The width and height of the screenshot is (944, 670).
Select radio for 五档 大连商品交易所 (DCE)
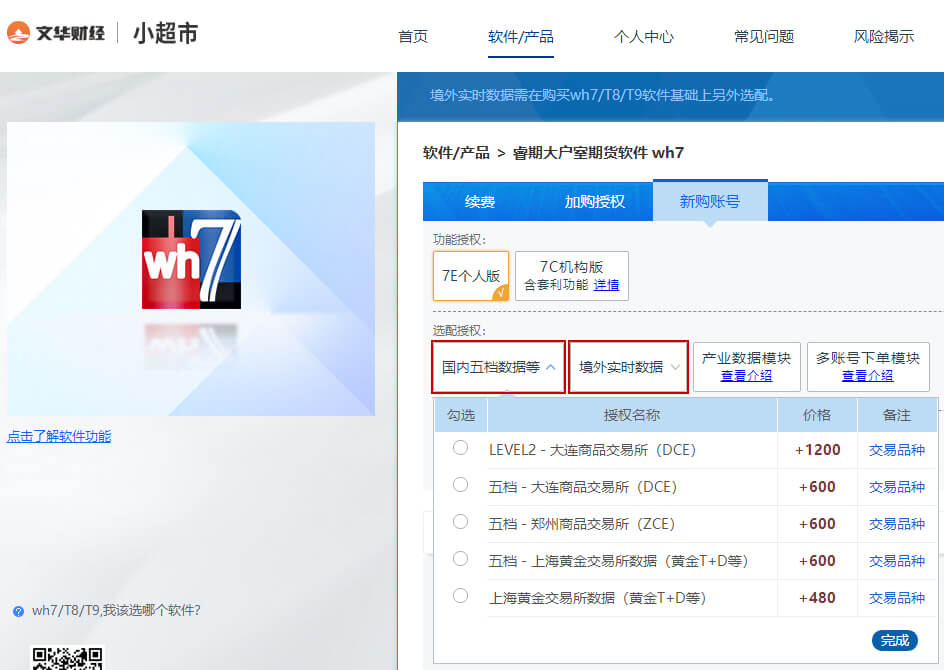[x=461, y=485]
